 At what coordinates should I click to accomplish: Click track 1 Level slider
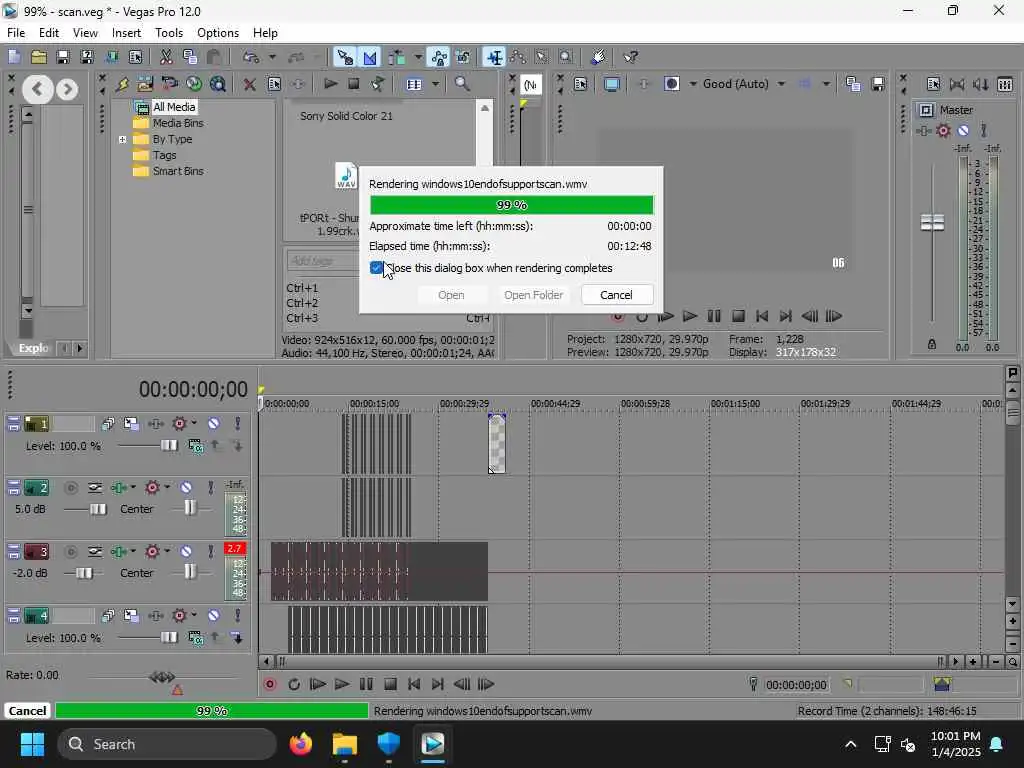tap(168, 445)
